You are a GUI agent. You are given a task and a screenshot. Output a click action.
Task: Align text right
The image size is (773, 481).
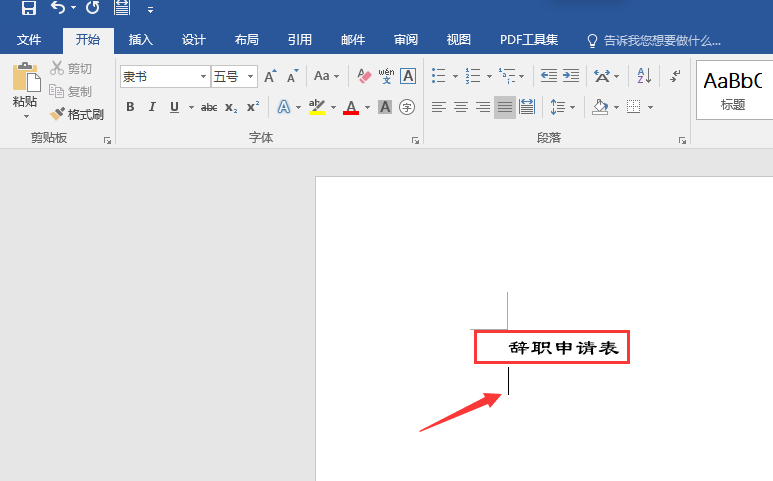[483, 107]
